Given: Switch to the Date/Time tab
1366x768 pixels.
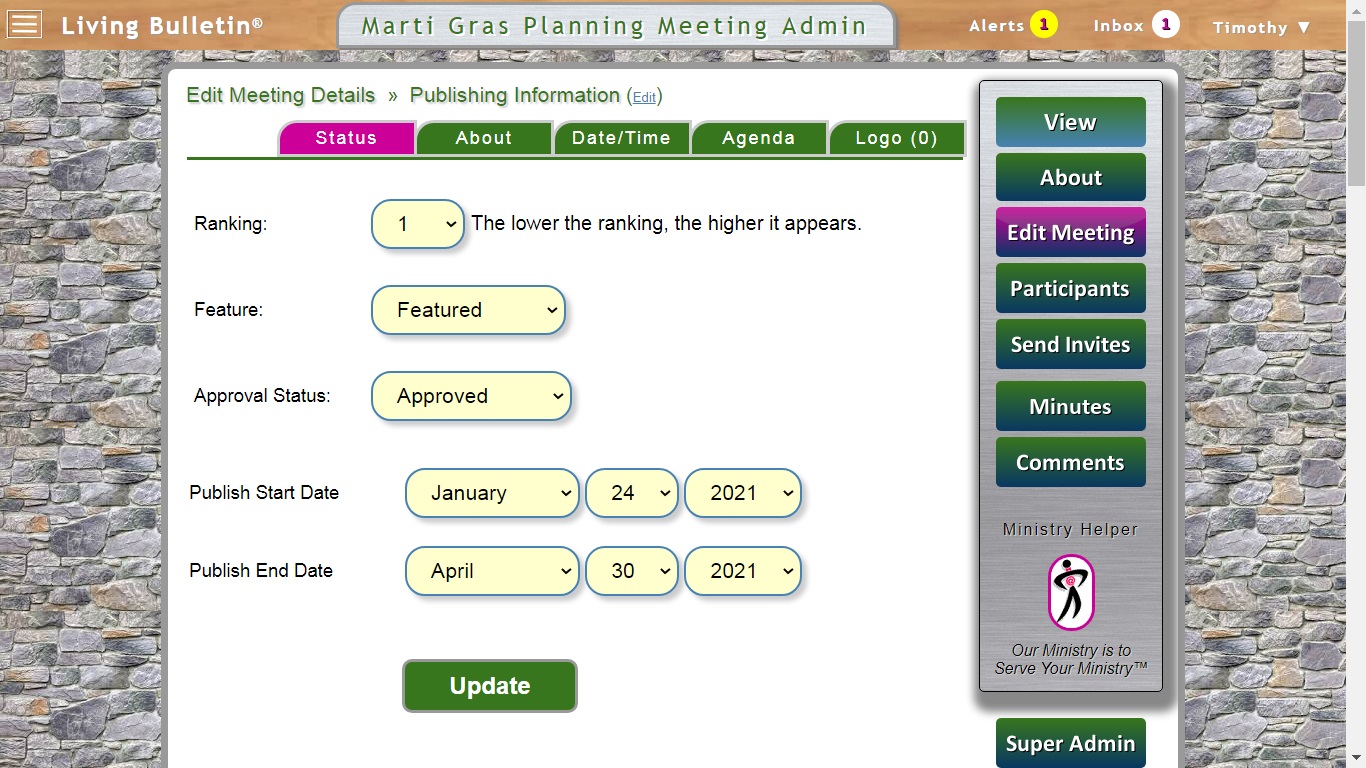Looking at the screenshot, I should tap(621, 138).
